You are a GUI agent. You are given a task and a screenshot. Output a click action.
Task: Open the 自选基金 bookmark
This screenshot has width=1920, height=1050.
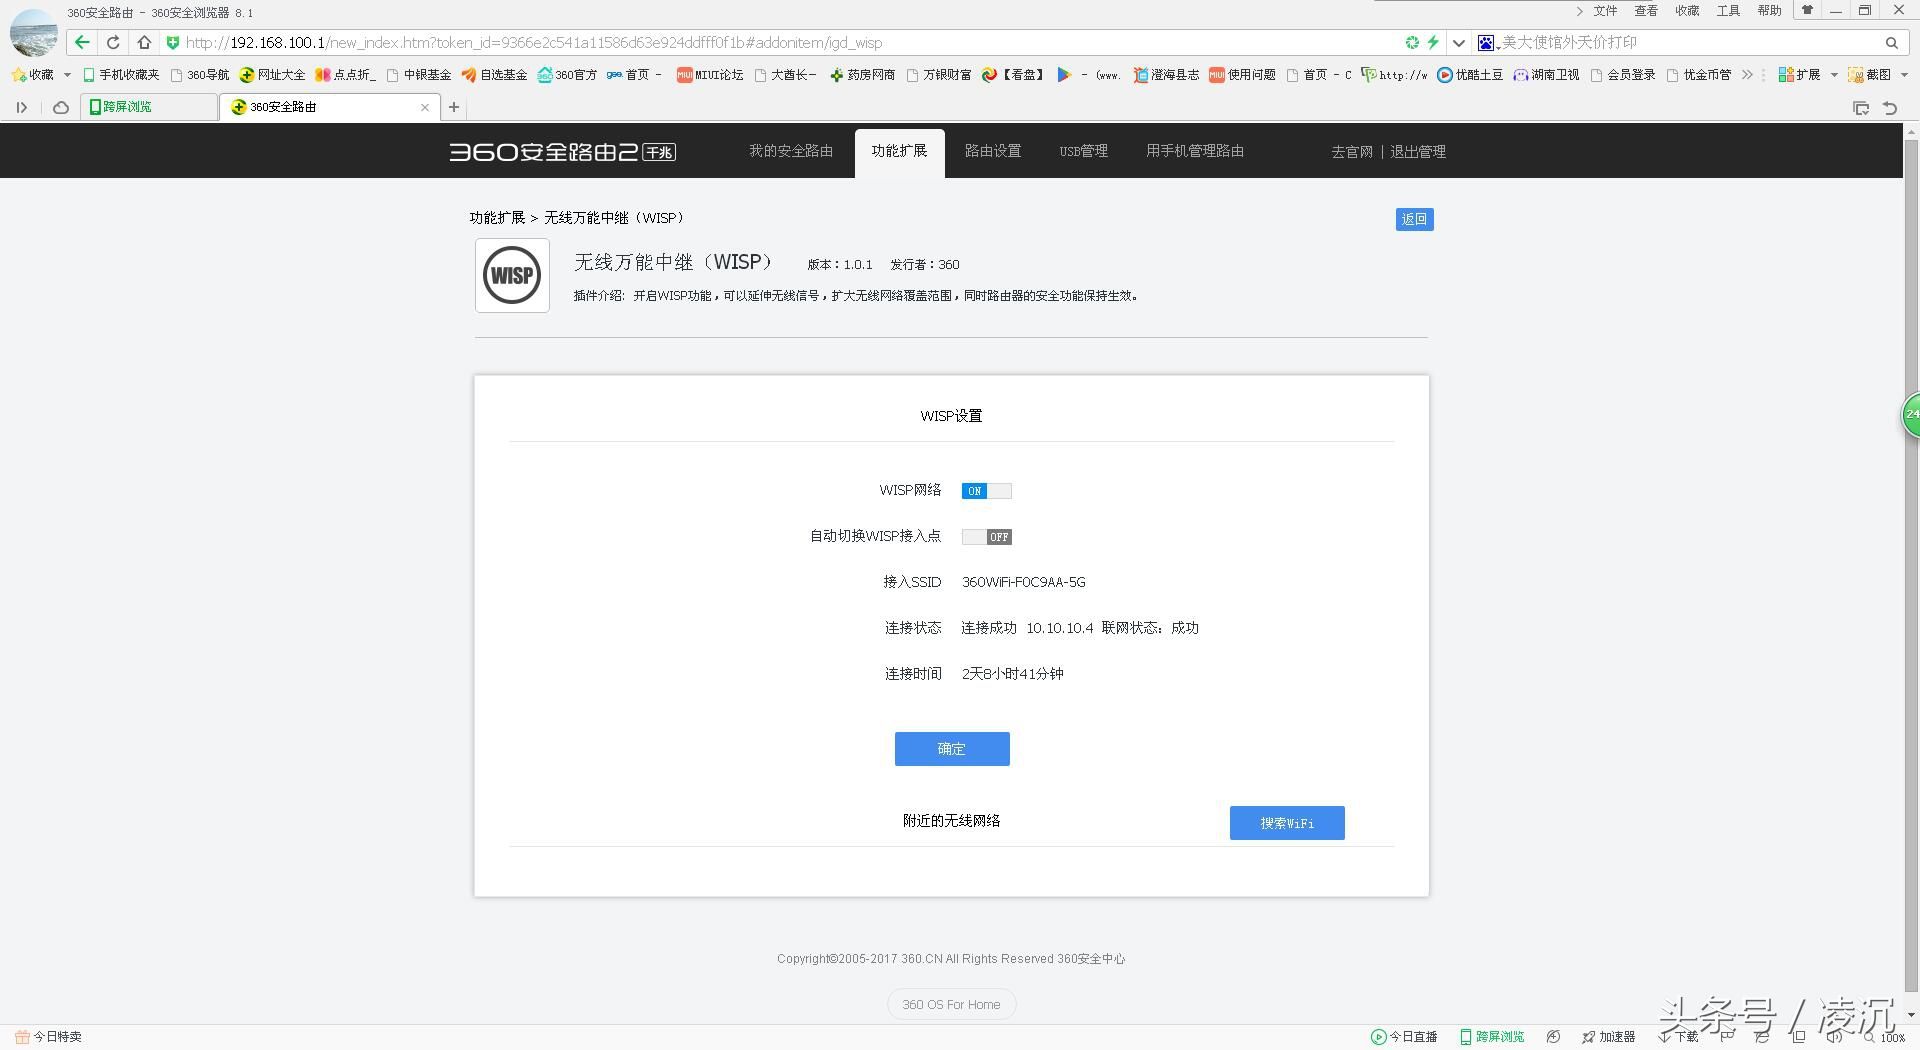point(494,75)
